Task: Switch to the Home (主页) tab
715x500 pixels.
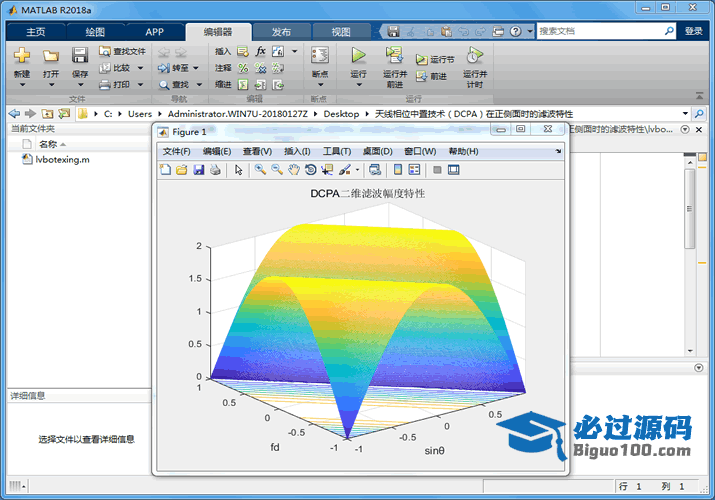Action: click(36, 32)
